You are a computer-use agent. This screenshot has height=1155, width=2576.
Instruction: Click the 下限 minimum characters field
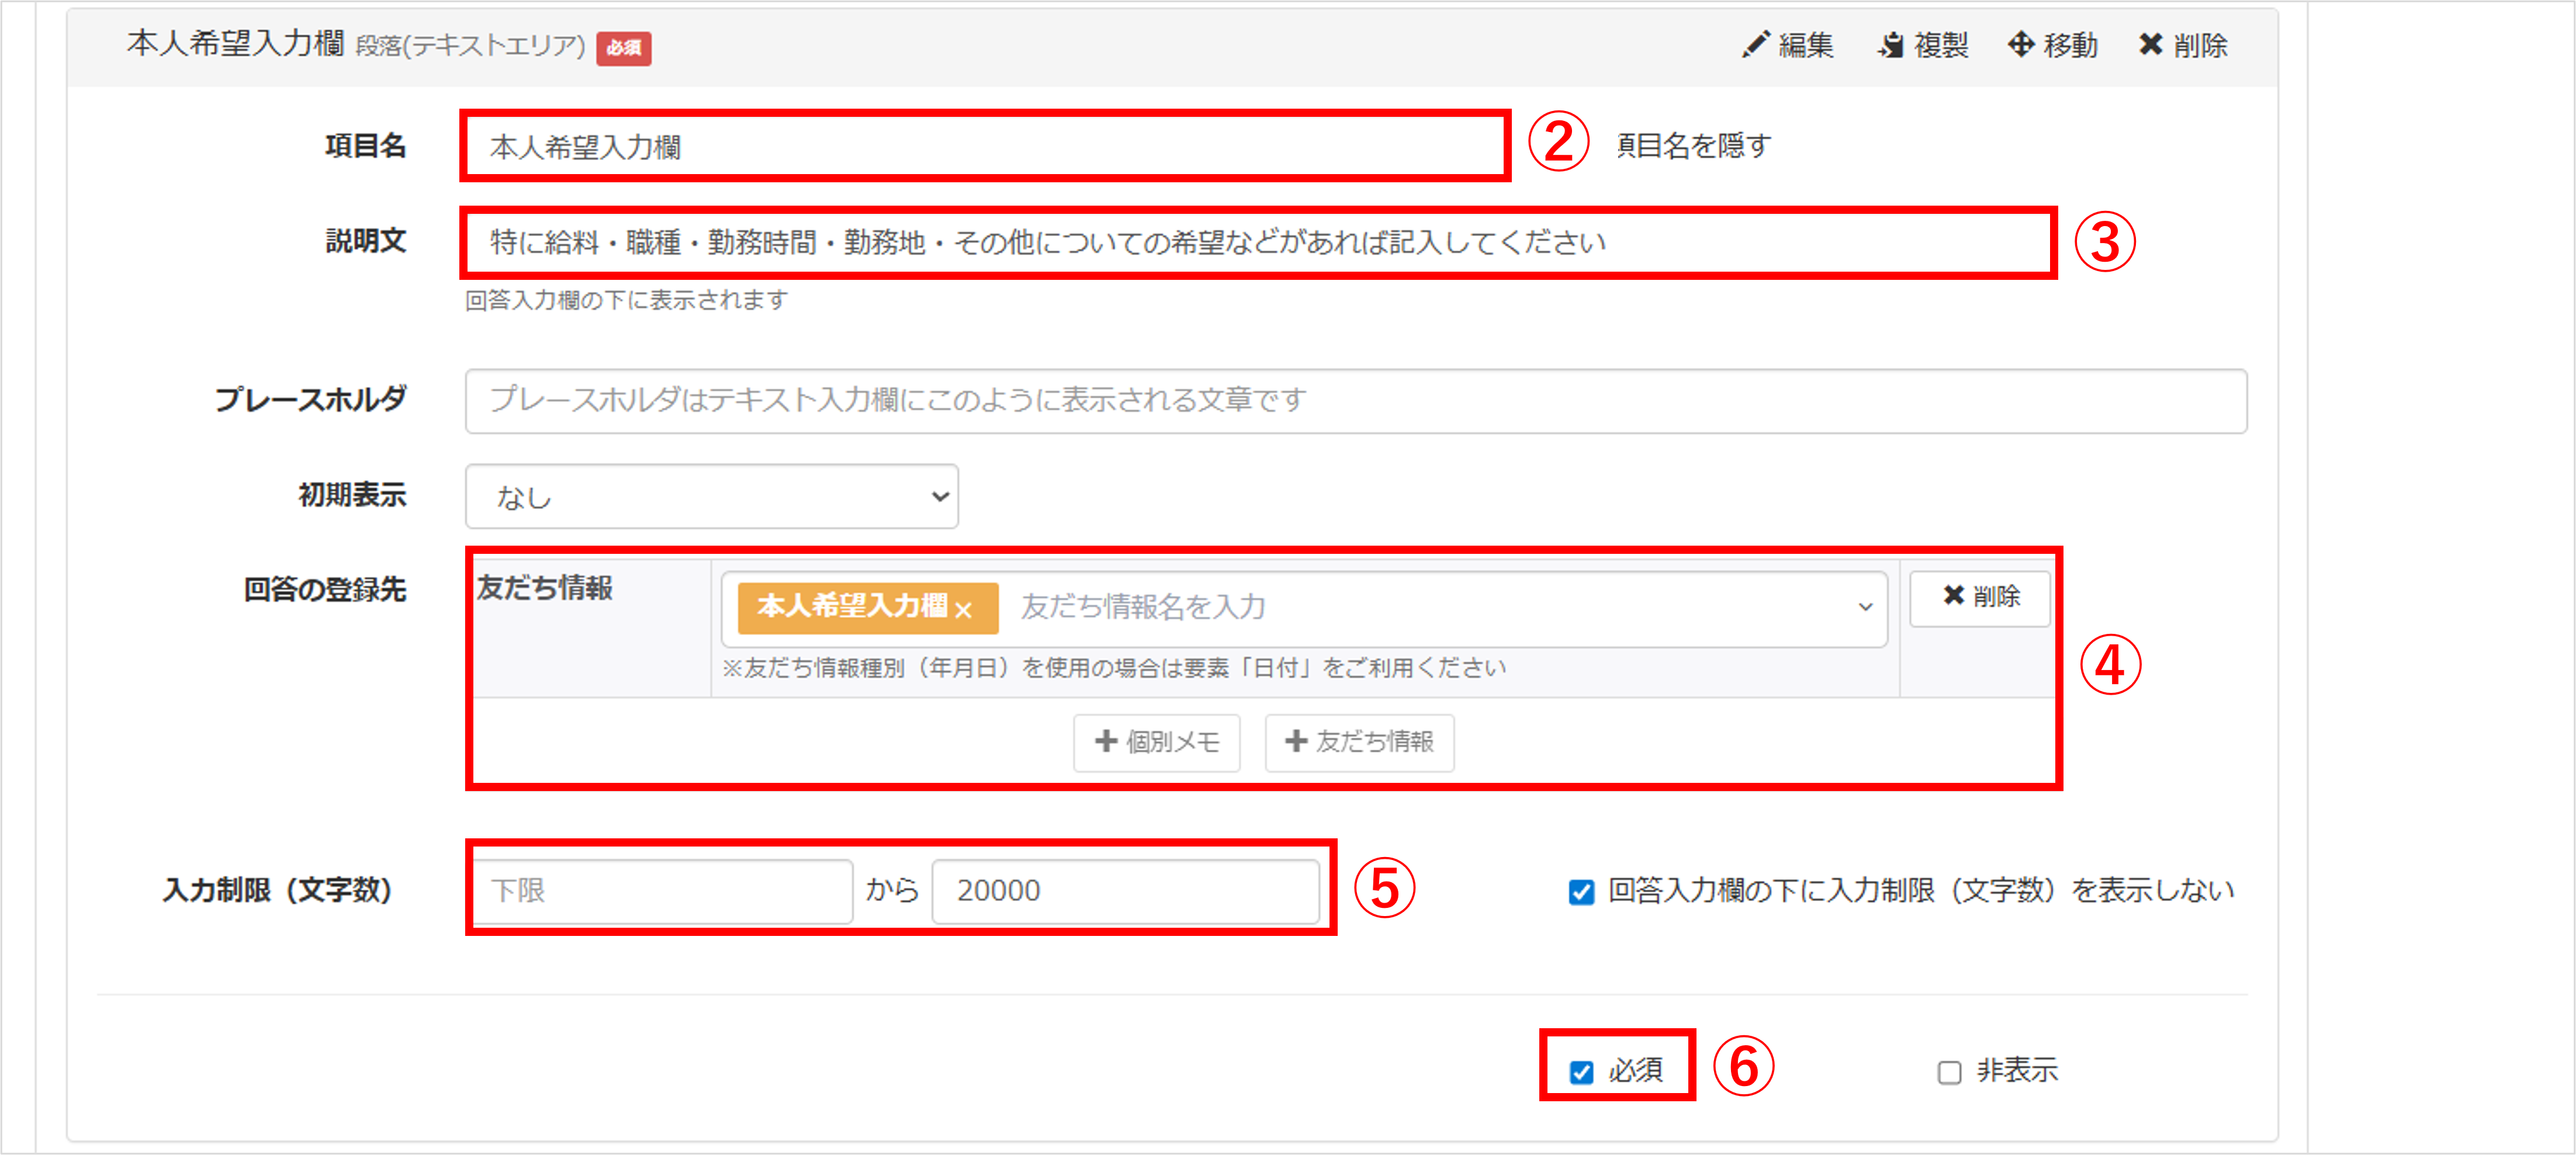[x=662, y=890]
